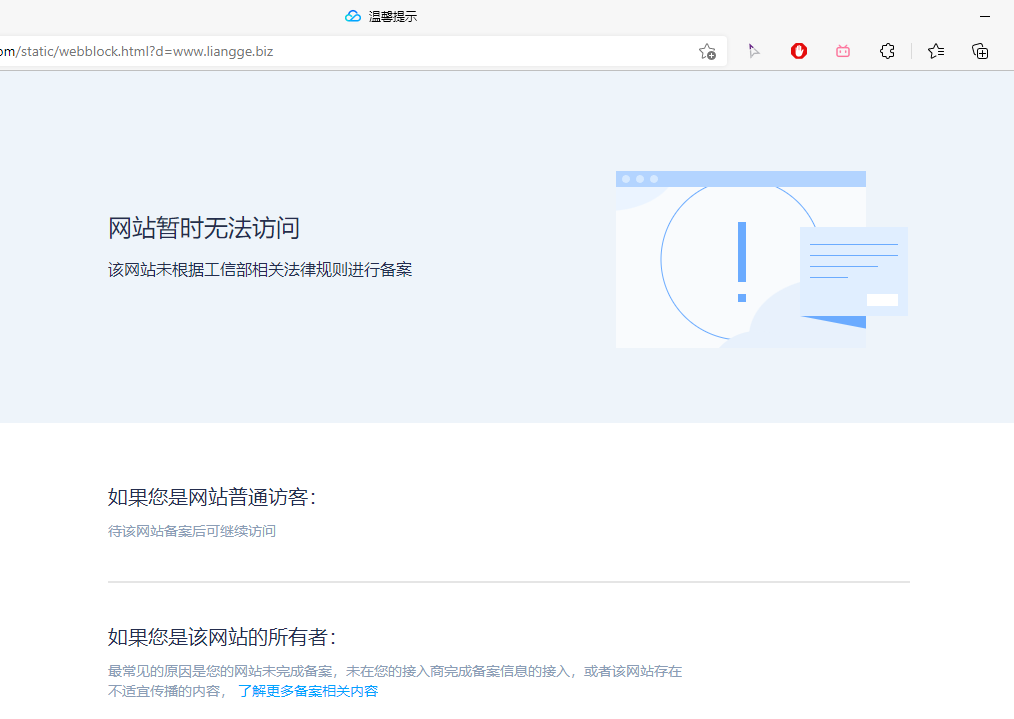The image size is (1014, 719).
Task: Click the AdBlock stop-hand extension icon
Action: tap(797, 50)
